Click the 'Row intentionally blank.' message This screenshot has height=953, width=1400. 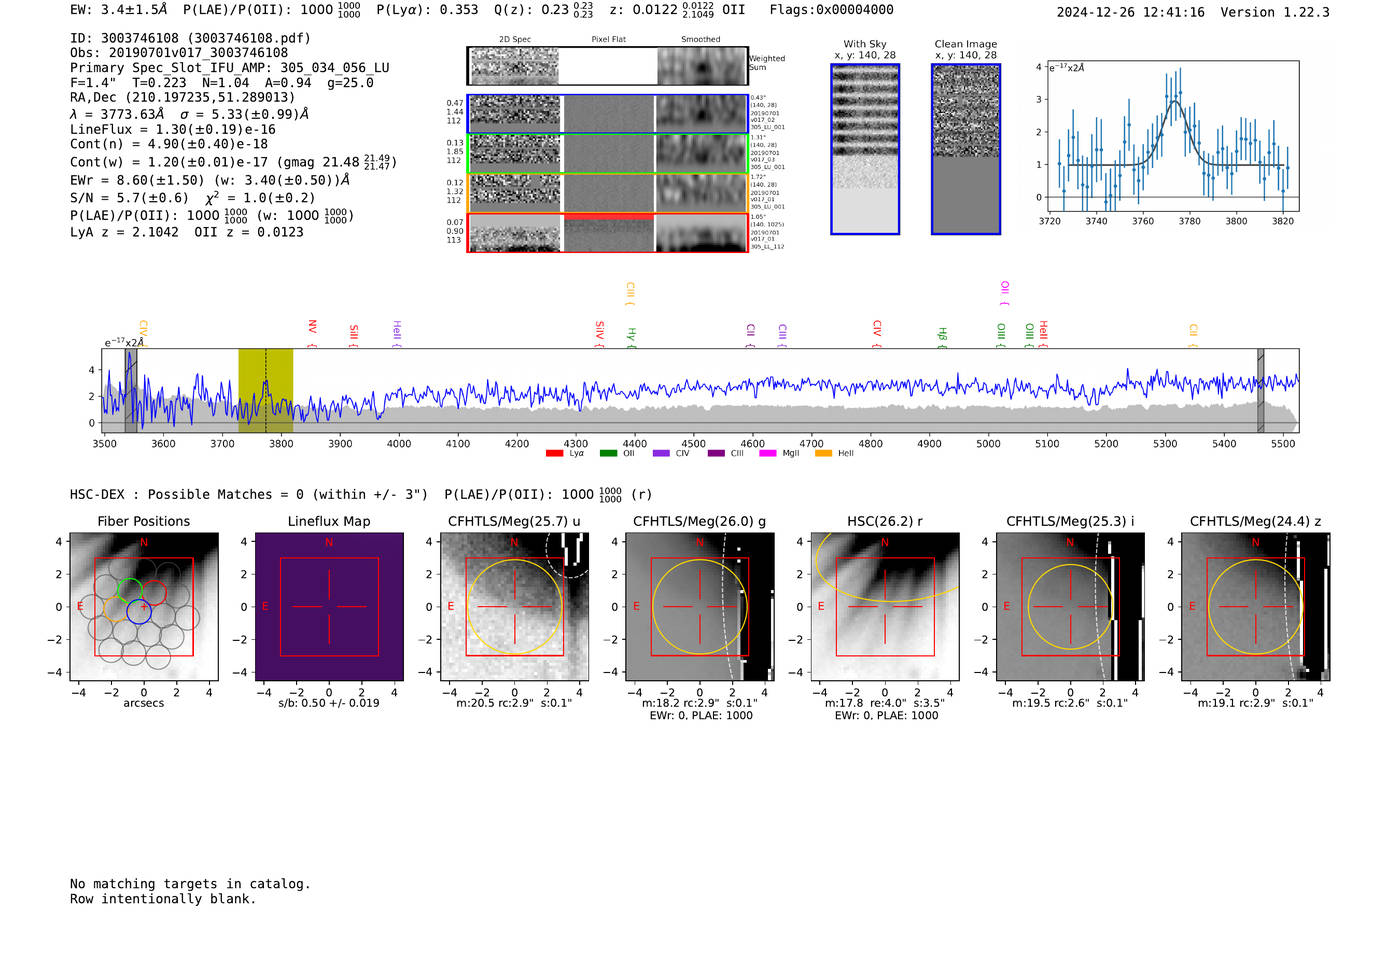pos(163,899)
